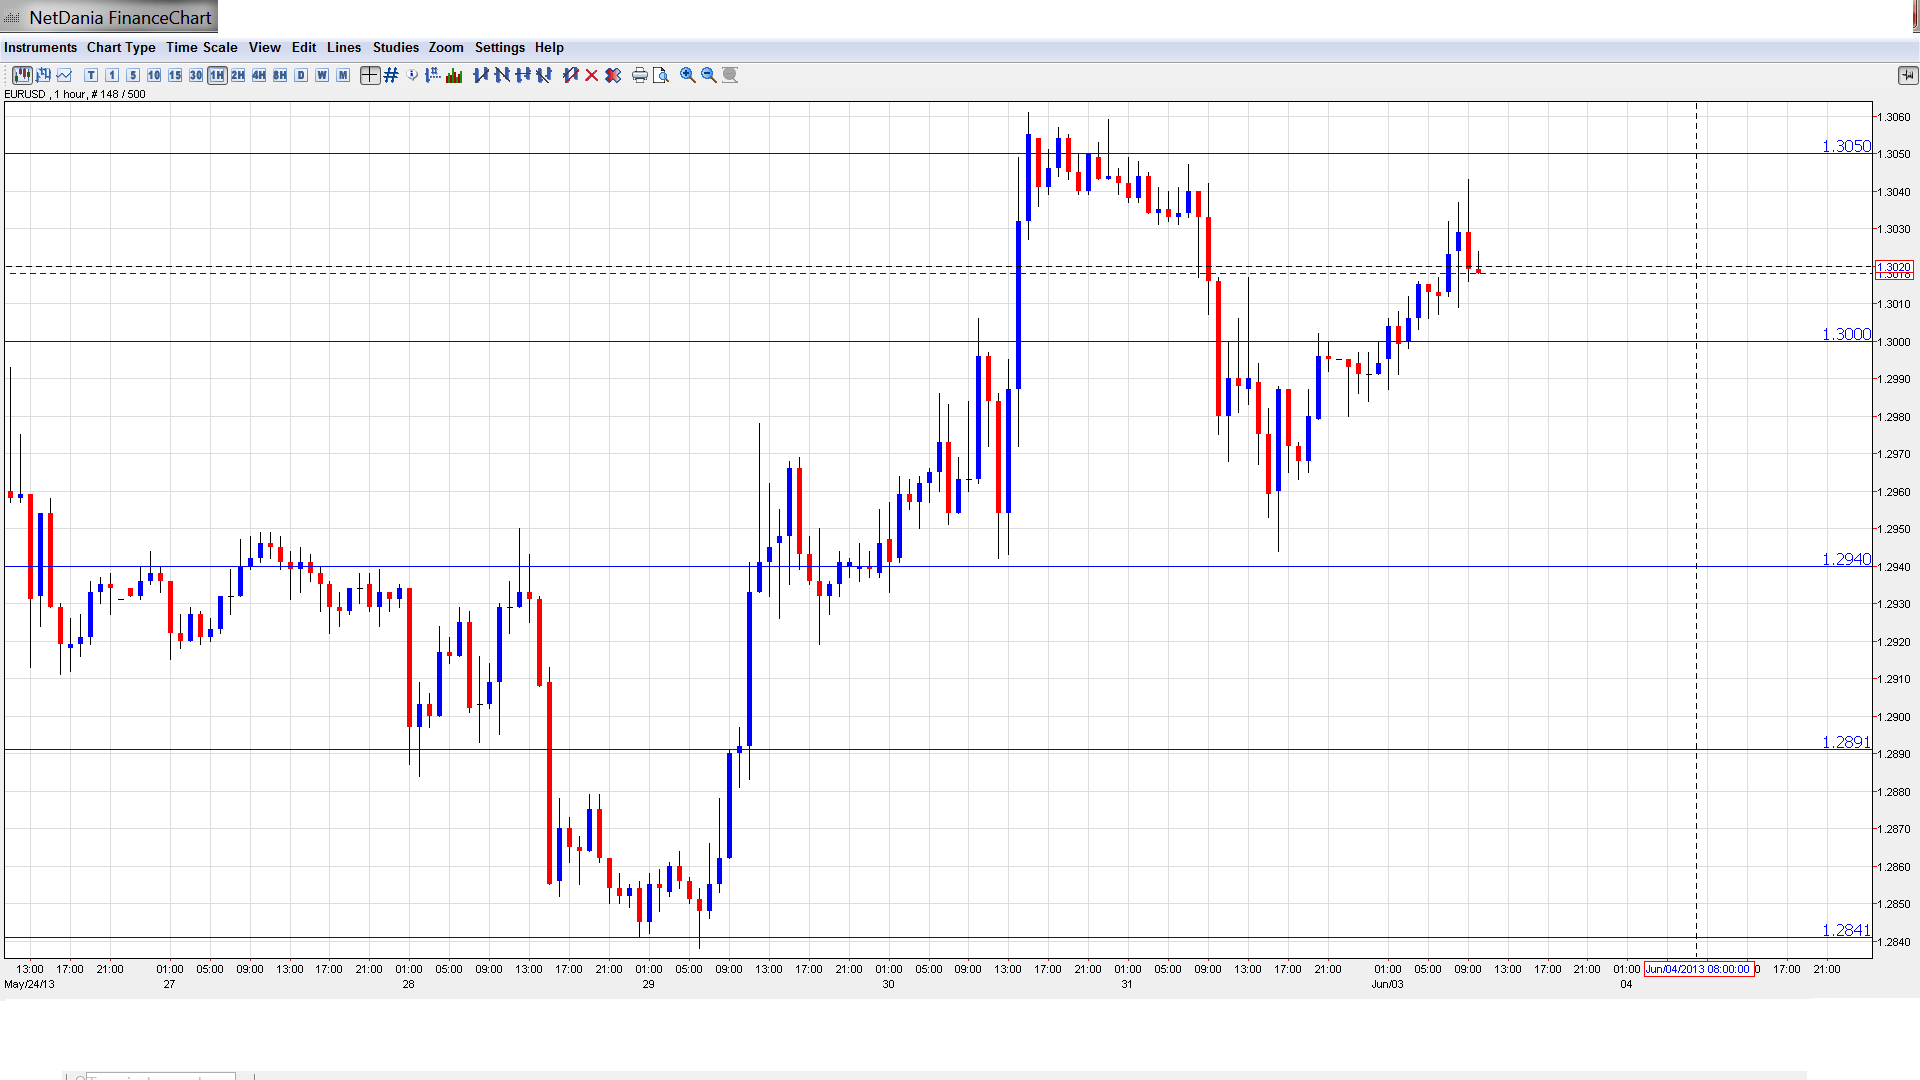Click the 1.2940 blue price line label
The height and width of the screenshot is (1080, 1920).
click(x=1845, y=559)
